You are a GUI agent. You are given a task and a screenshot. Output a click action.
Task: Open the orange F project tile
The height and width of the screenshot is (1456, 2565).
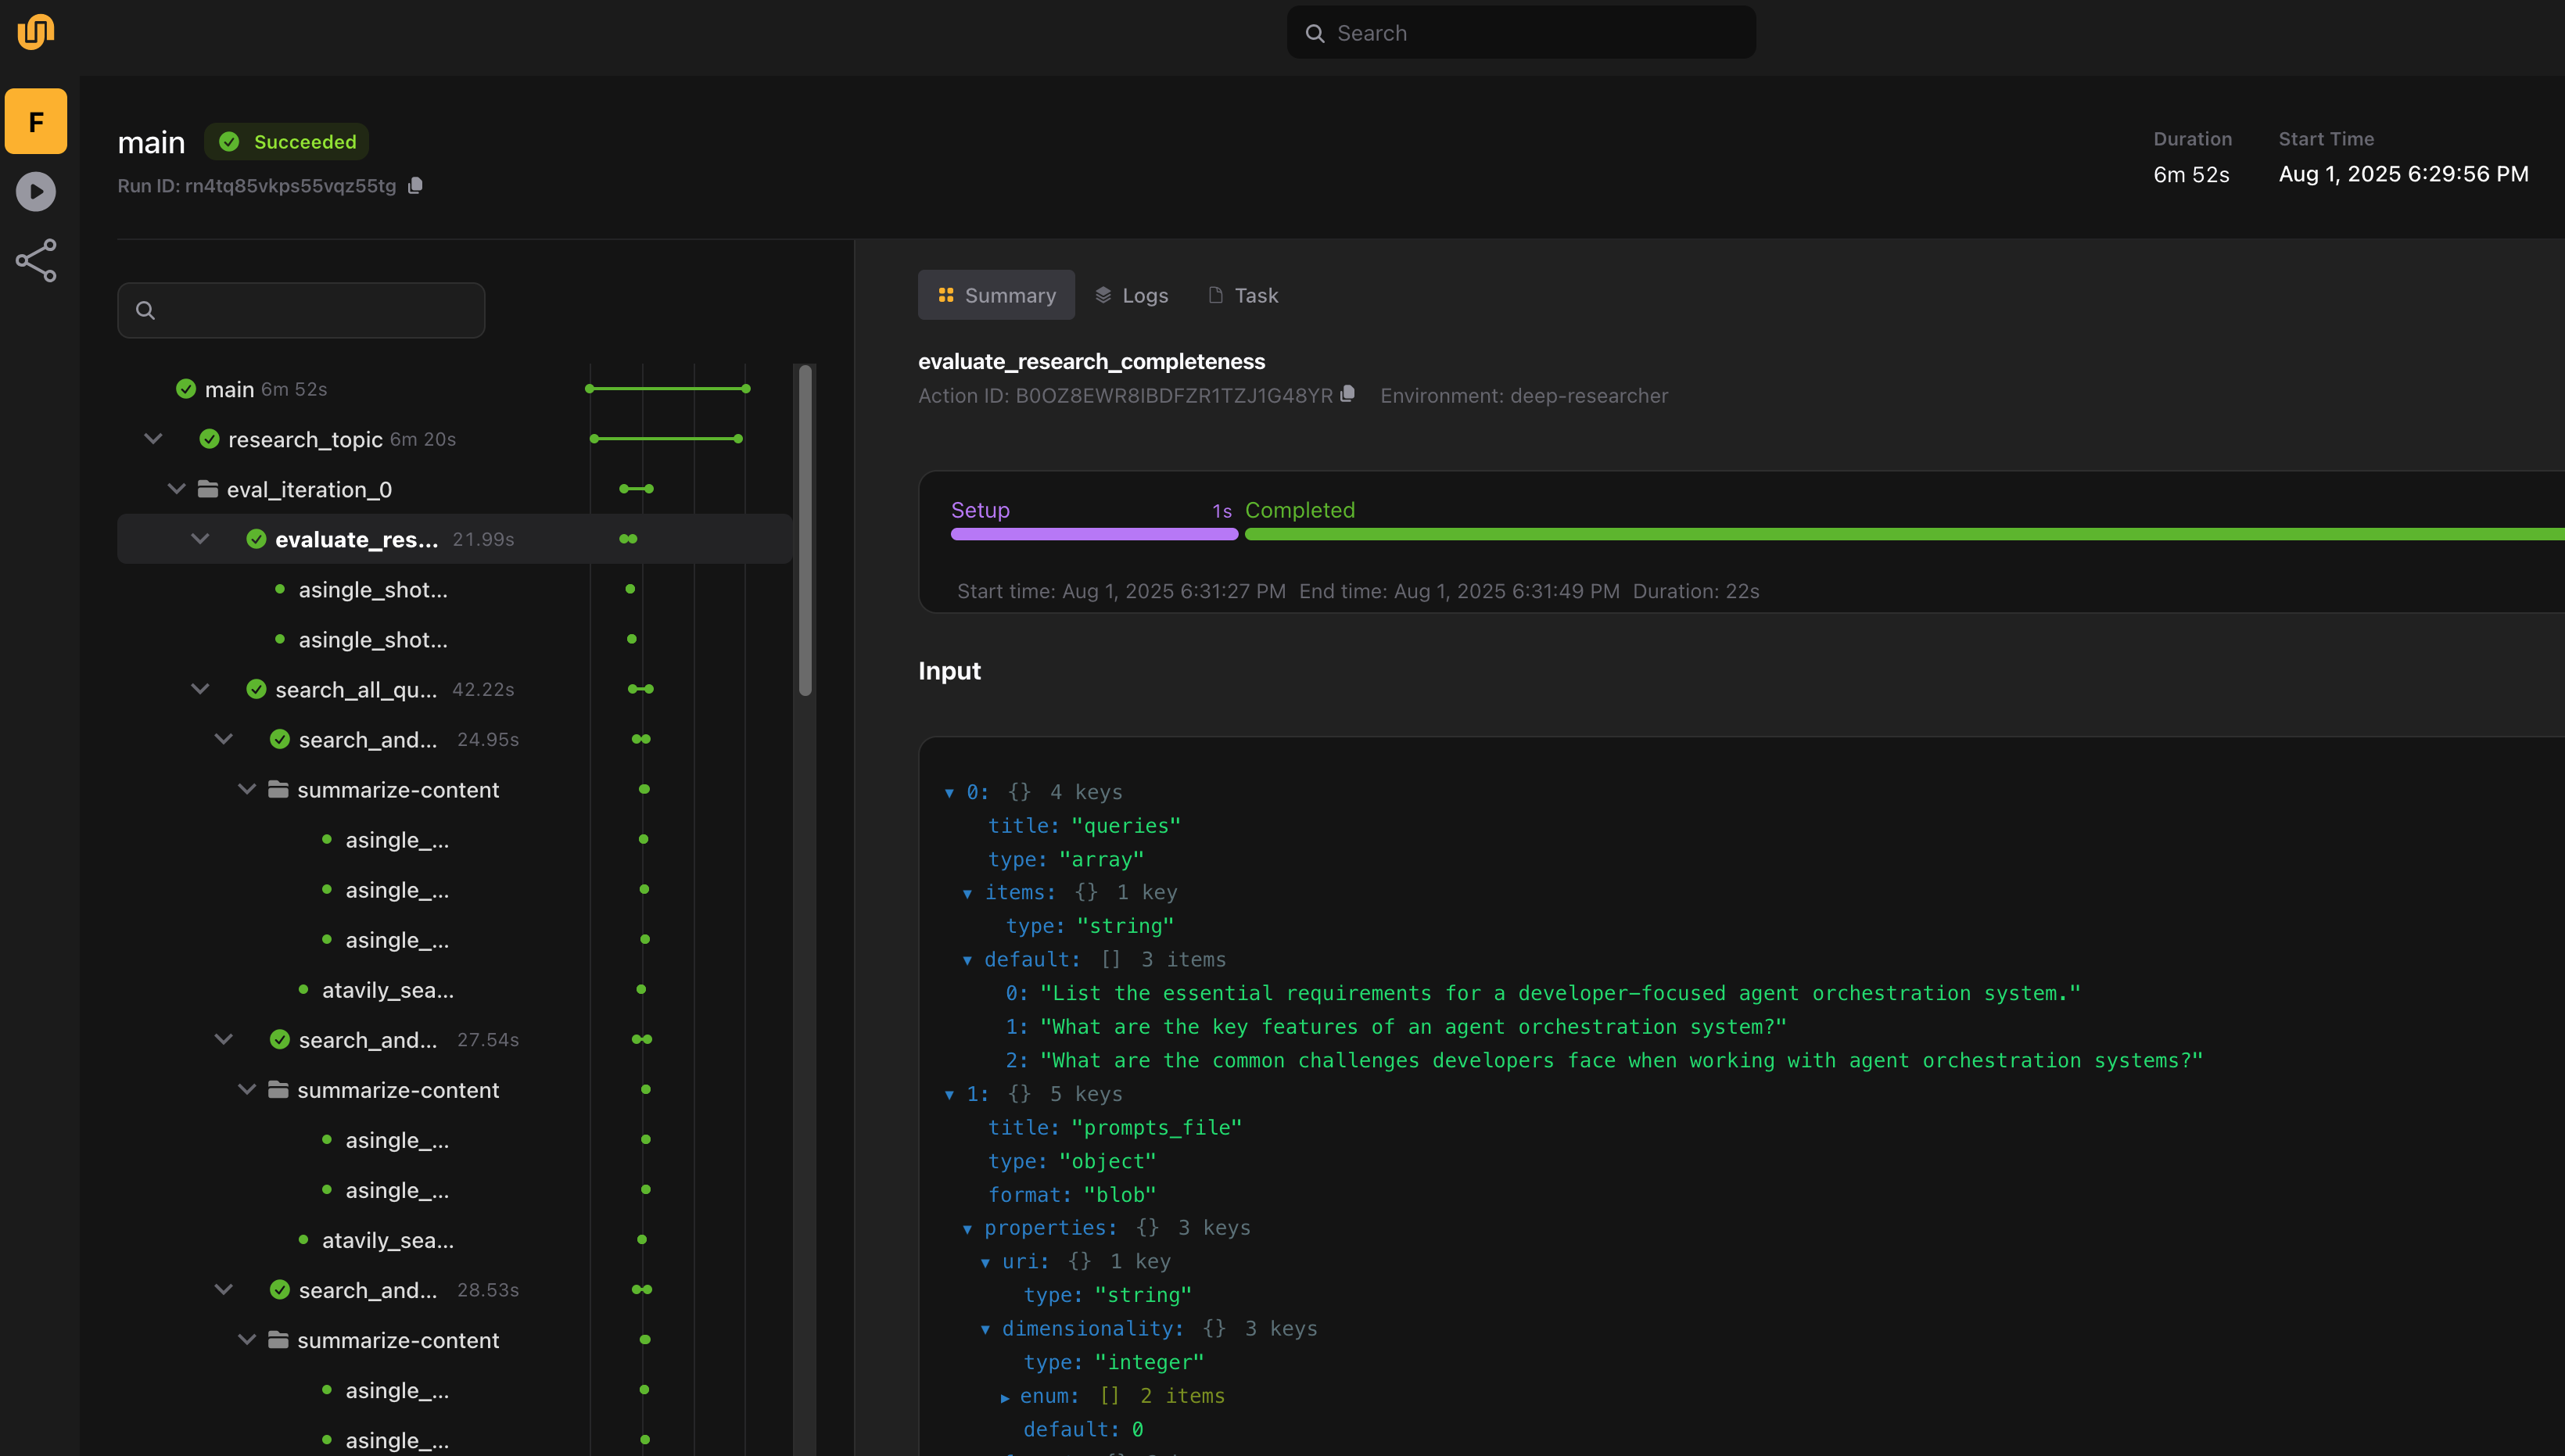36,121
